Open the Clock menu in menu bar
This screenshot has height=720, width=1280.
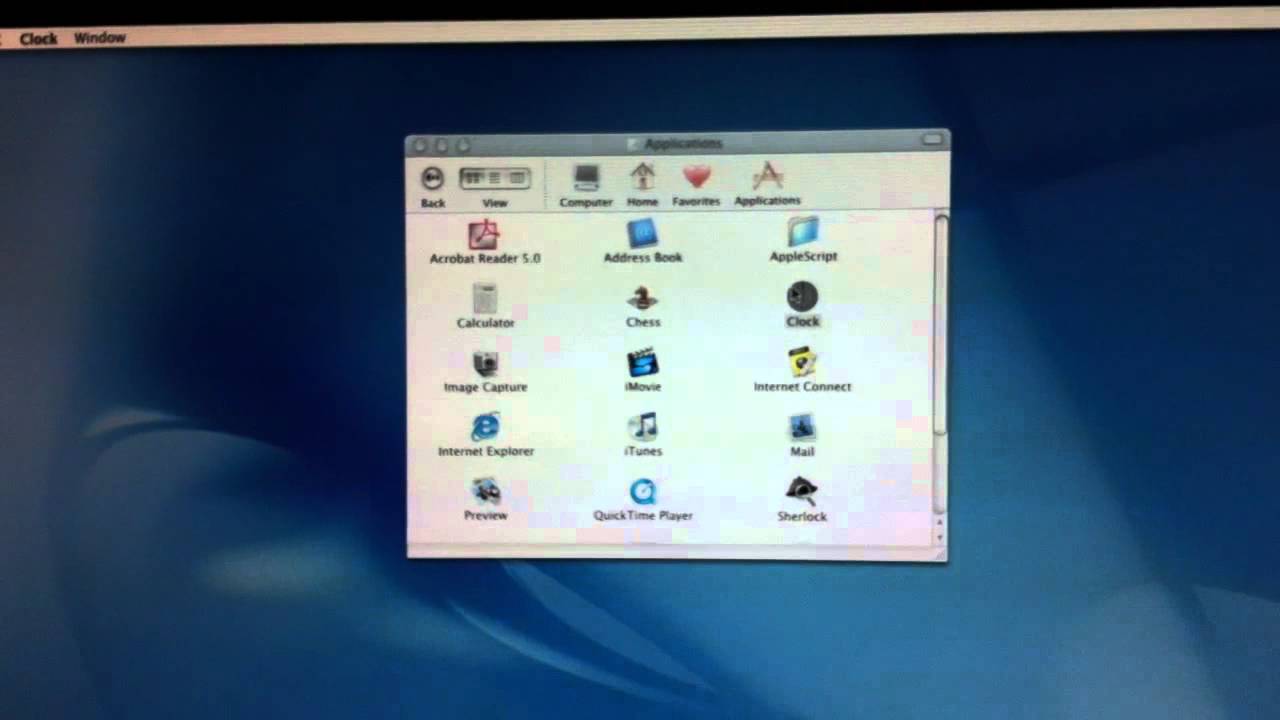pyautogui.click(x=39, y=38)
